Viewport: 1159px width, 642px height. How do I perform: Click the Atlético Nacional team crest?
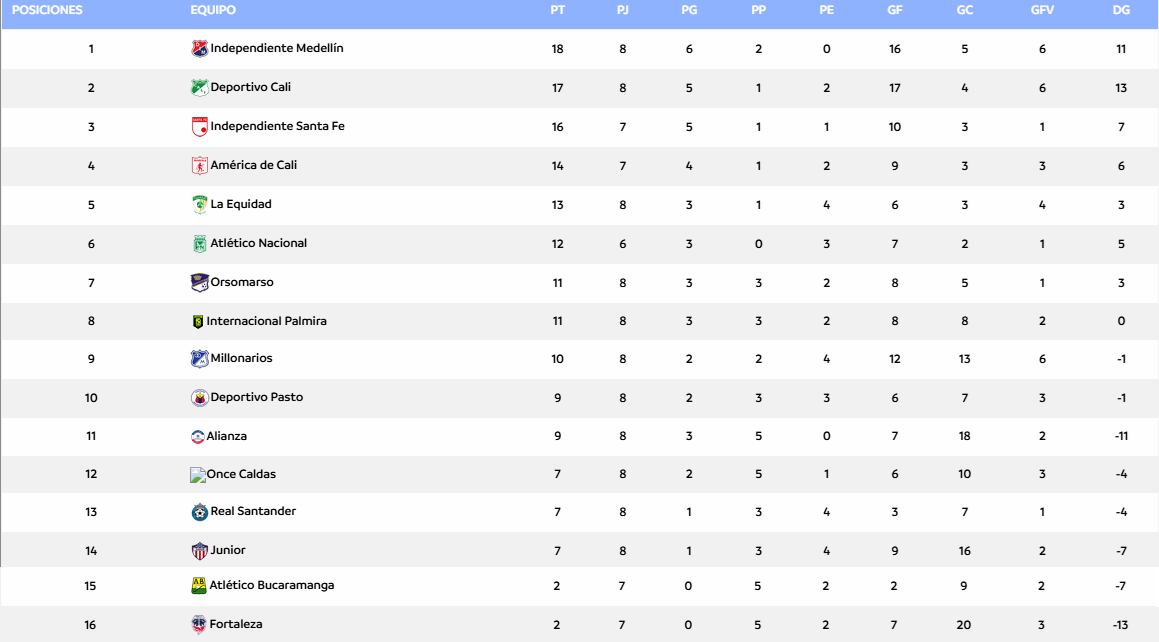click(x=199, y=244)
